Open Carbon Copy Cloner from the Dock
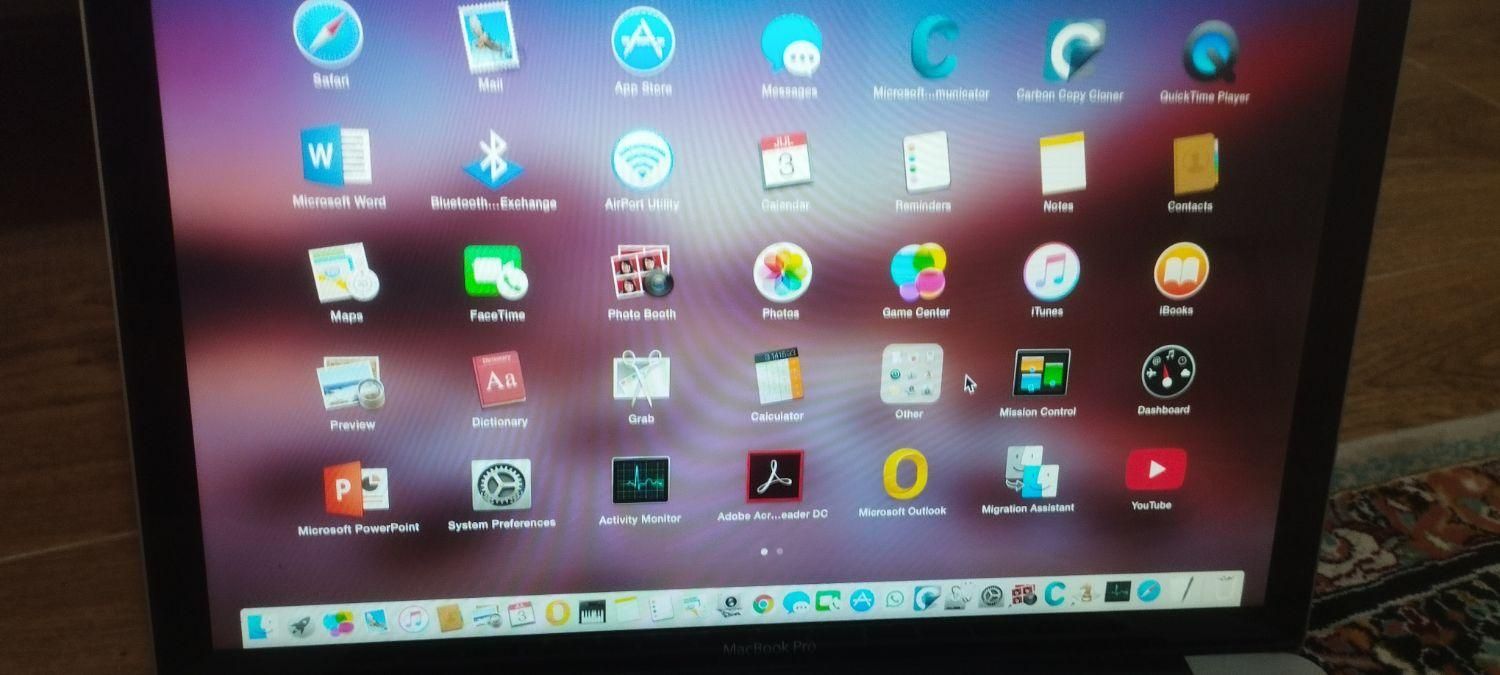This screenshot has height=675, width=1500. (x=927, y=598)
